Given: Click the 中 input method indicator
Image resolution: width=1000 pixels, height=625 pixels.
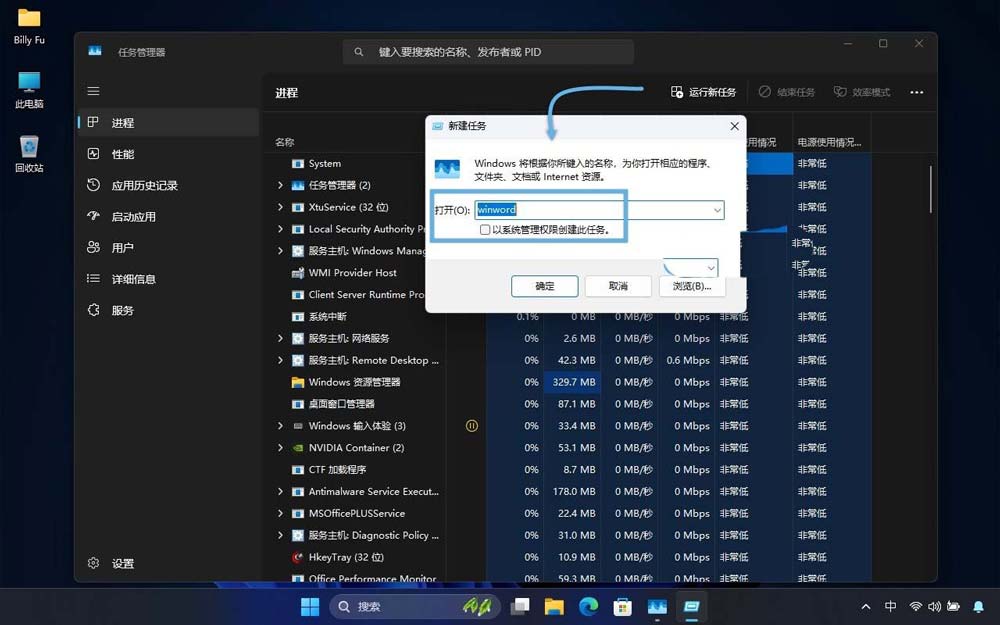Looking at the screenshot, I should coord(890,607).
